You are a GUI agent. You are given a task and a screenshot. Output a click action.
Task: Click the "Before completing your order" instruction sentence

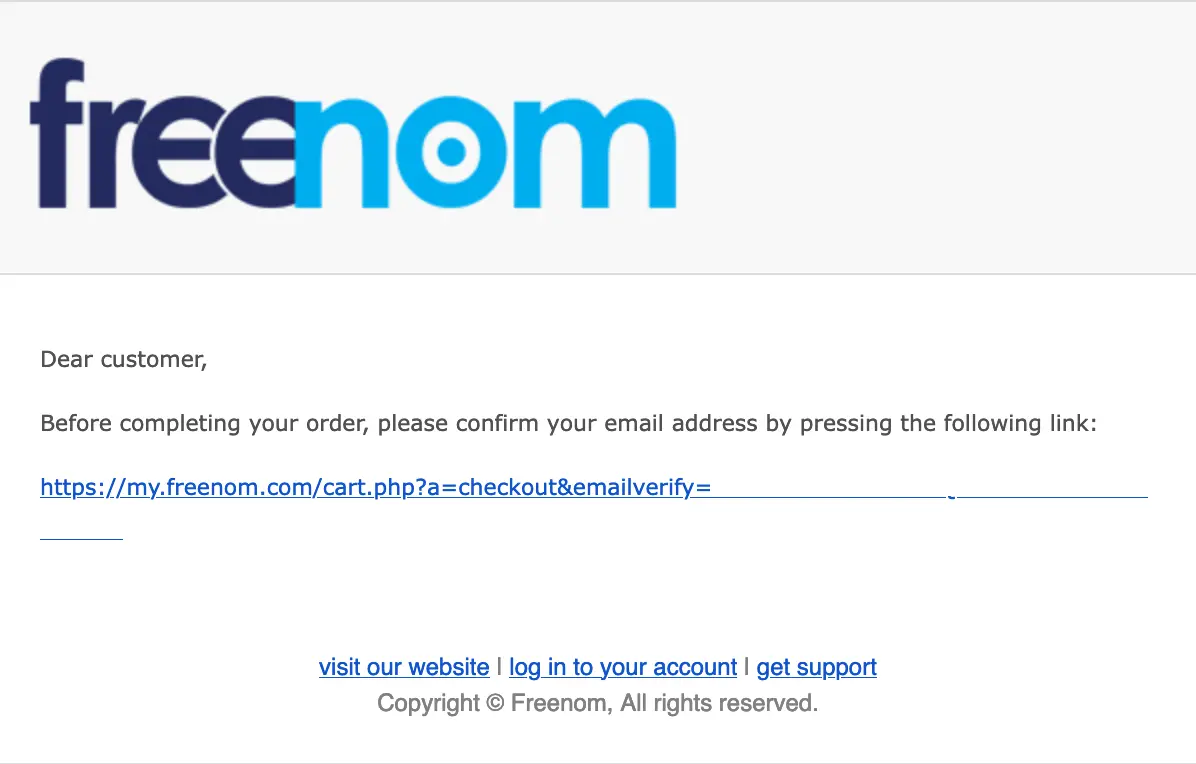coord(568,423)
